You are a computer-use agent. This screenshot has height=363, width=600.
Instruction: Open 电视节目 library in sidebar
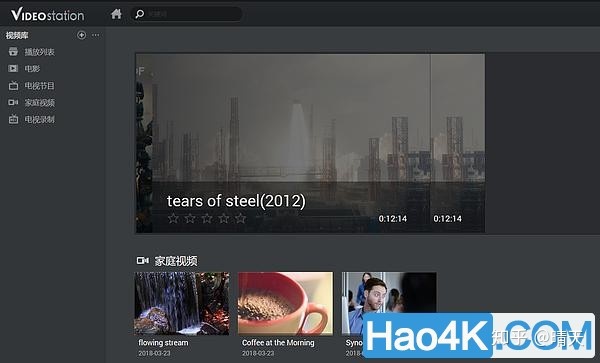tap(40, 86)
